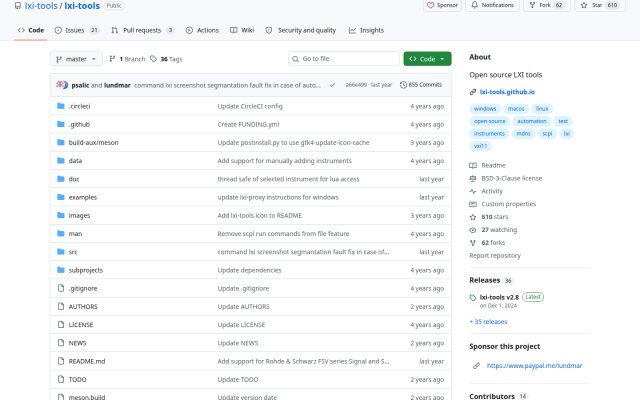Click the Go to file search field
This screenshot has width=640, height=400.
344,59
